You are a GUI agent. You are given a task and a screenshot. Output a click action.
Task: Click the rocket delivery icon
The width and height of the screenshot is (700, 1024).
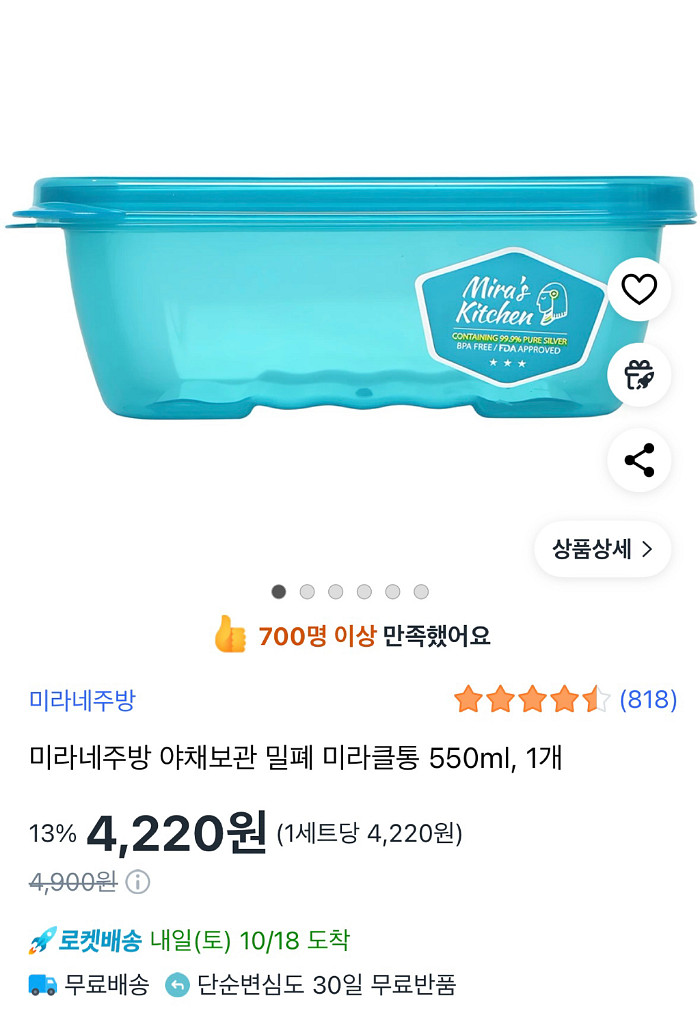pos(42,941)
